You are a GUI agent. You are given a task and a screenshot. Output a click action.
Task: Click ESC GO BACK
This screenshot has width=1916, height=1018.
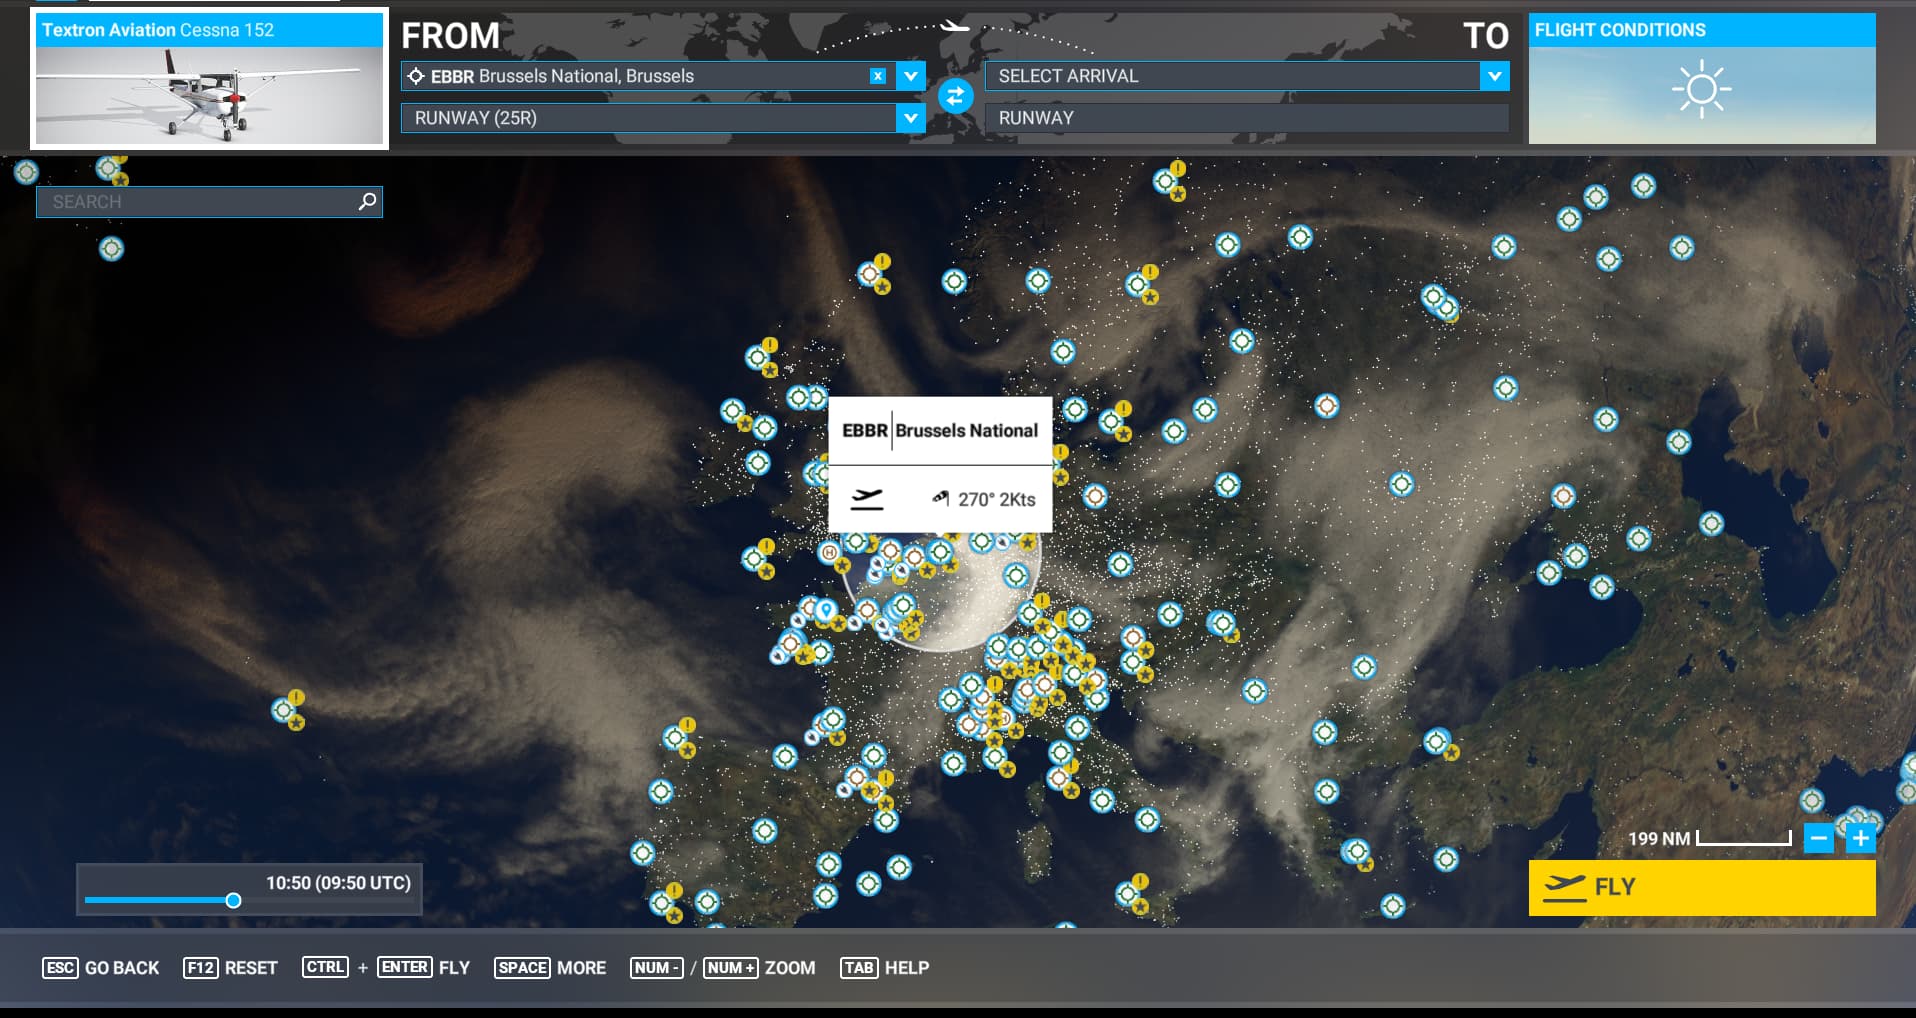tap(101, 968)
